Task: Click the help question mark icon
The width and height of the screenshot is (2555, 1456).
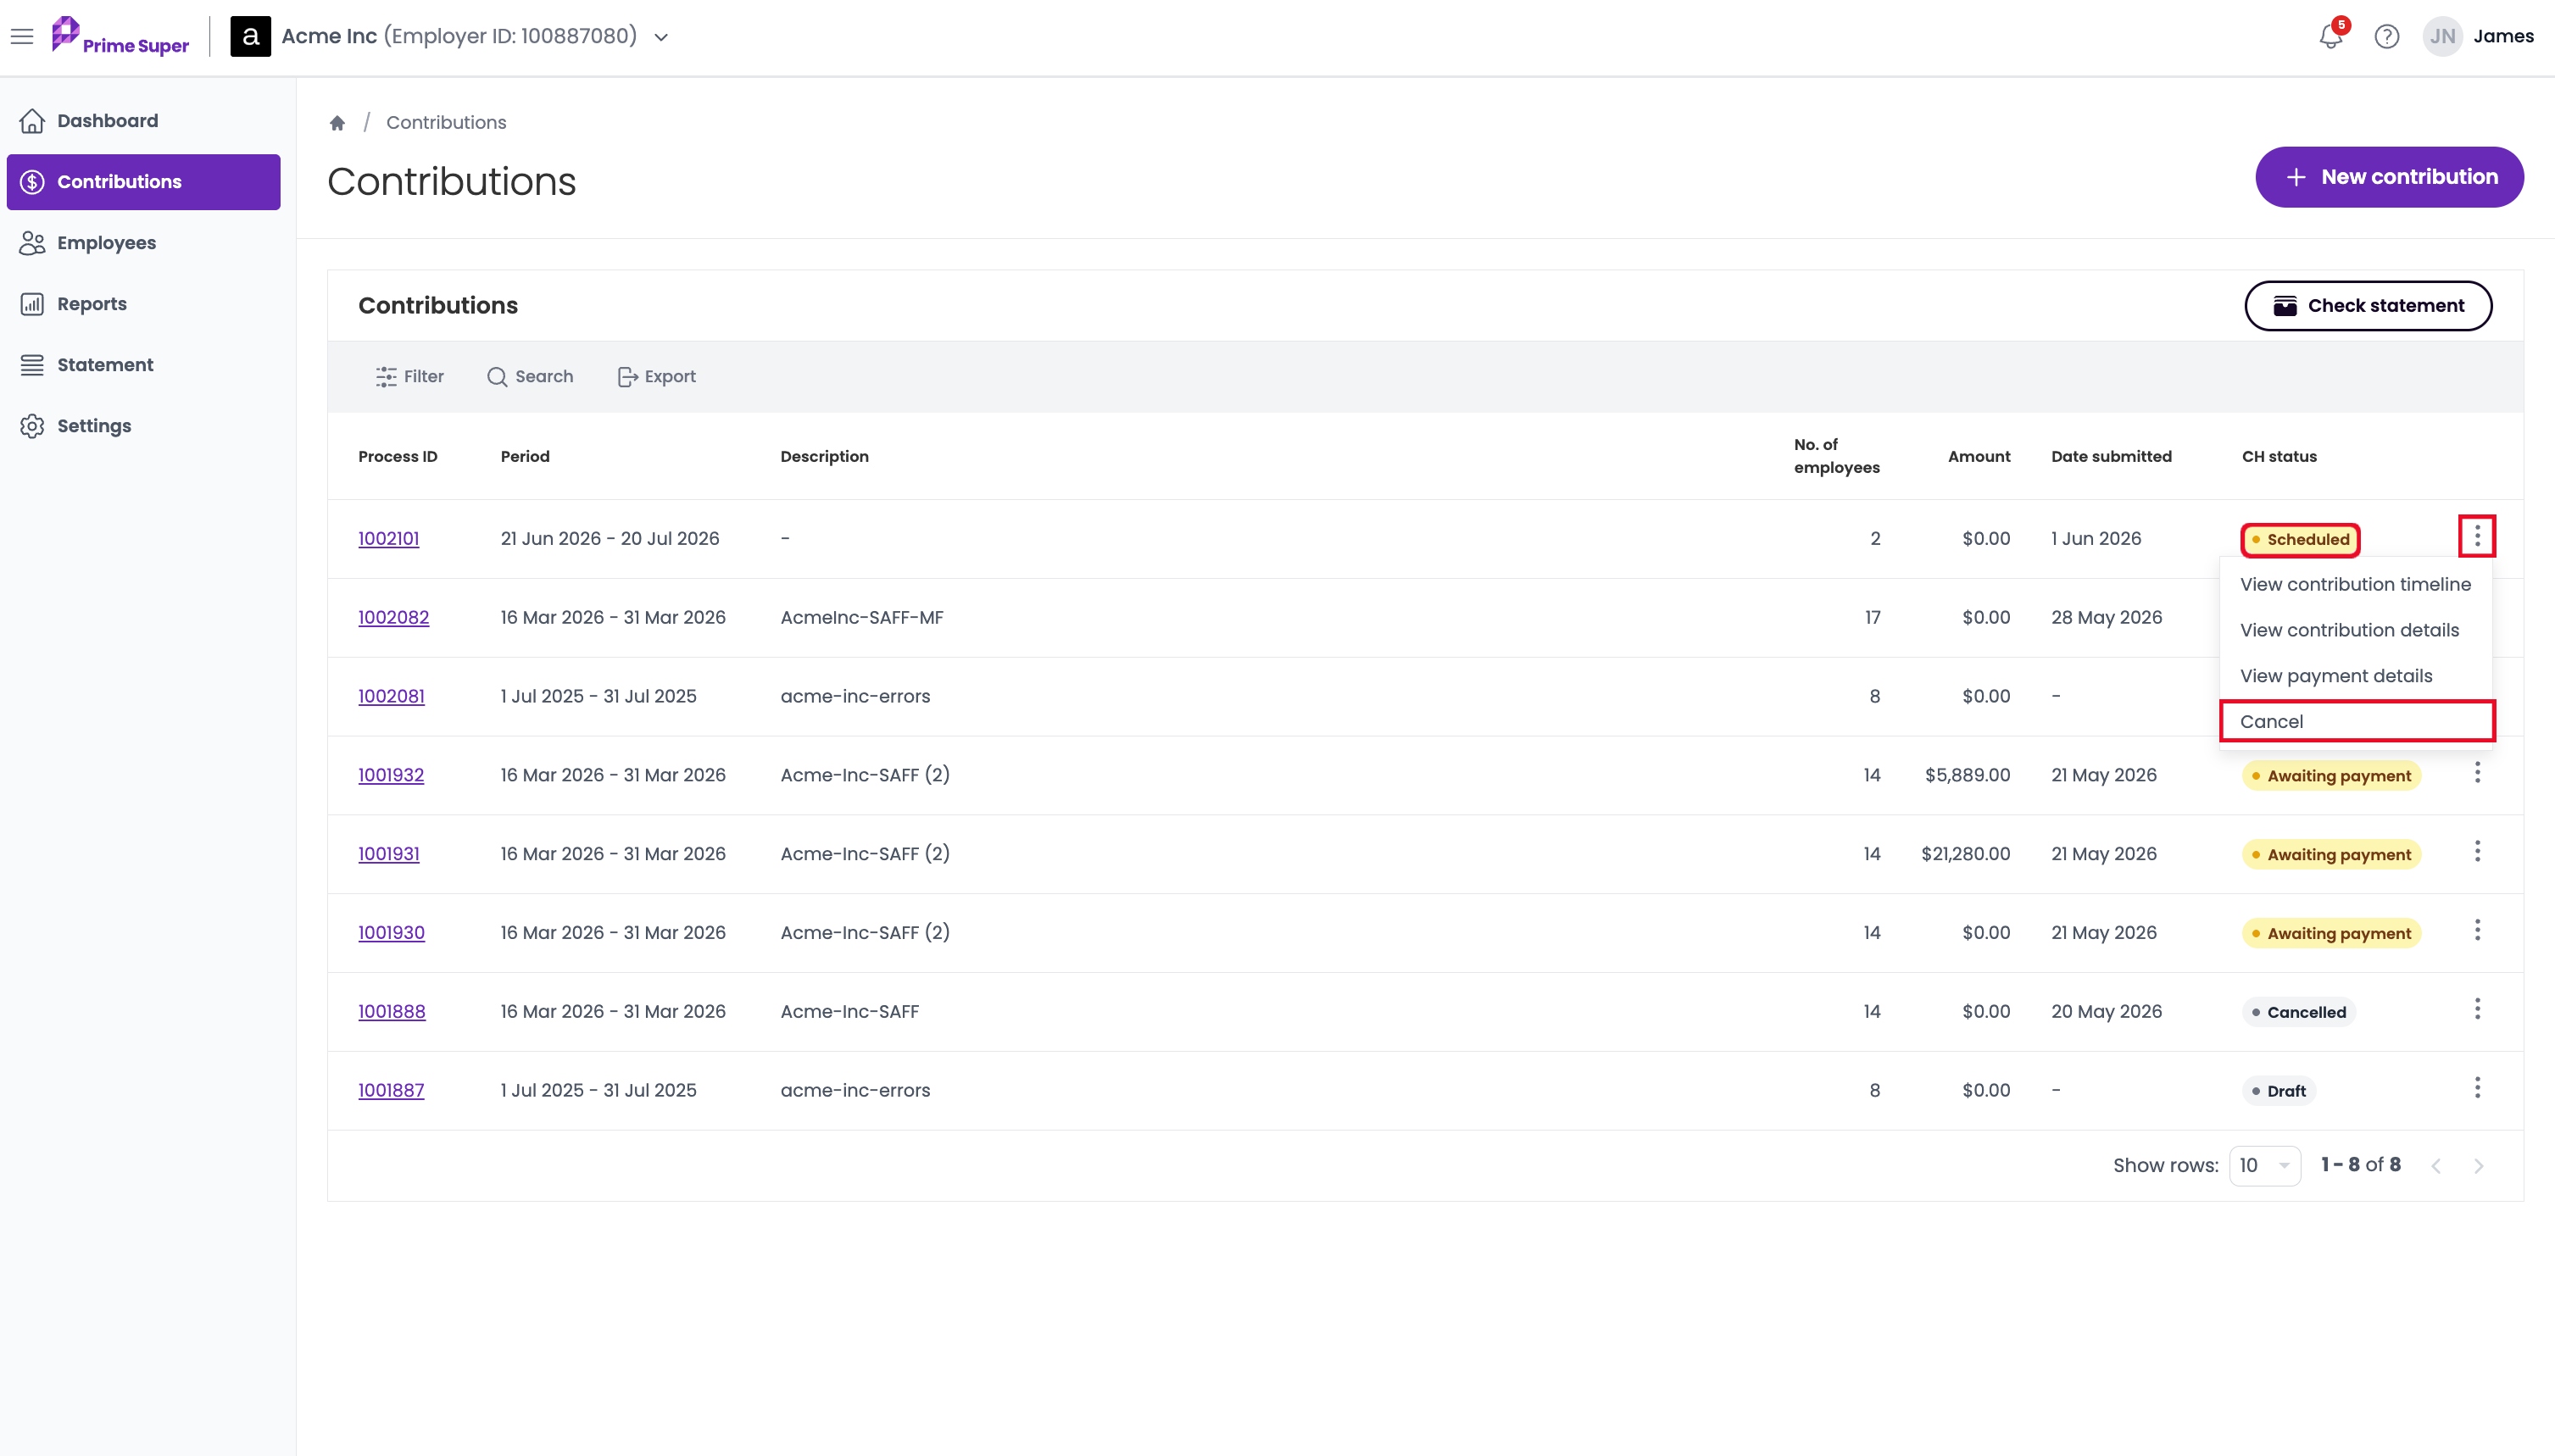Action: (x=2387, y=37)
